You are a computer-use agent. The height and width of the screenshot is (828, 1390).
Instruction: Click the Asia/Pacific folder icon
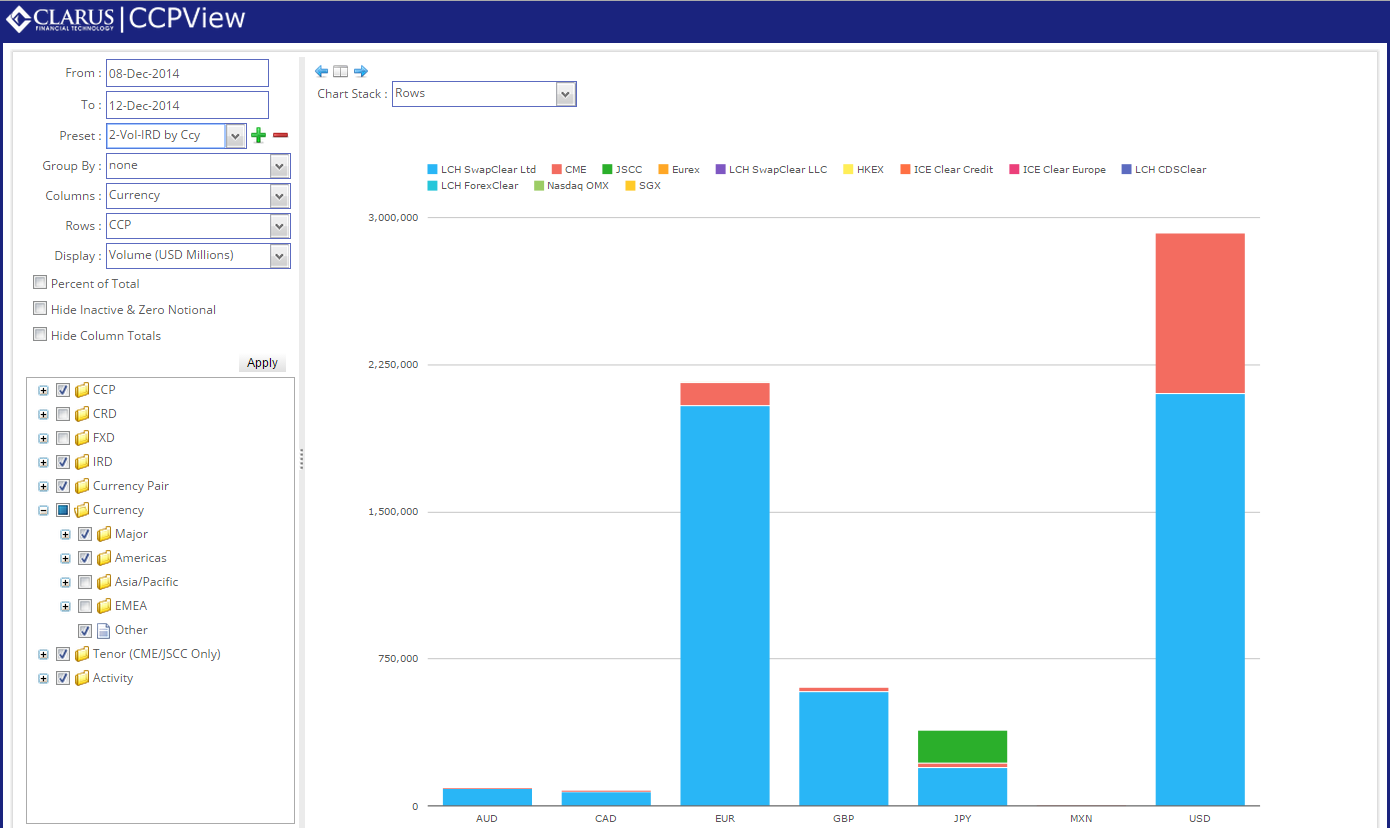click(x=104, y=582)
